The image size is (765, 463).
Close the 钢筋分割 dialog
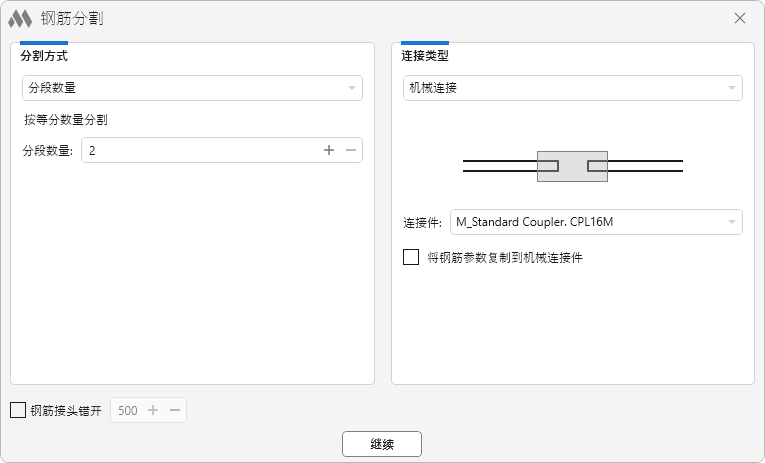click(x=740, y=18)
